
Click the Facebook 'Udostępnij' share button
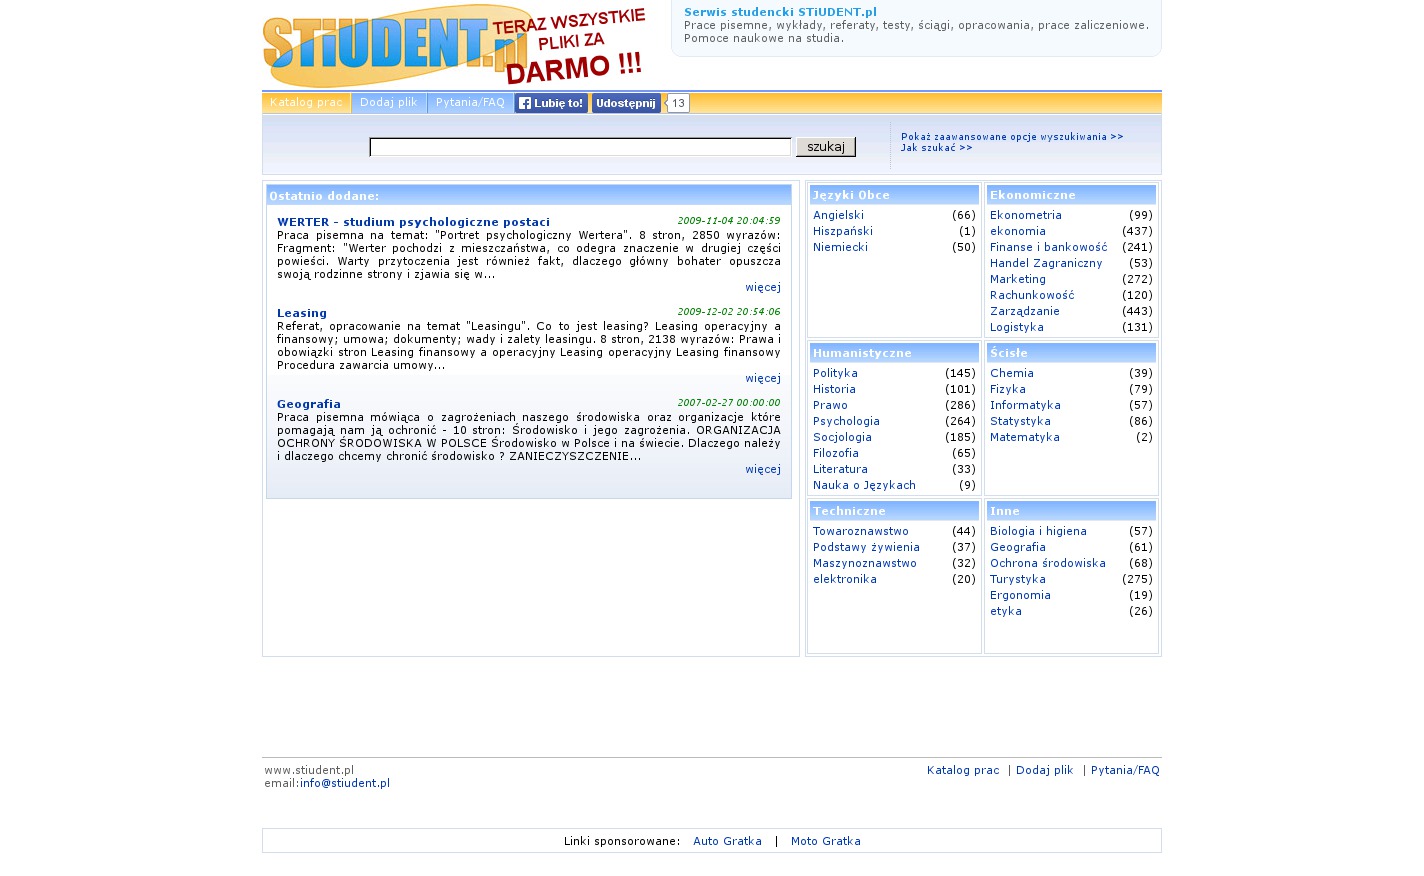click(x=626, y=103)
